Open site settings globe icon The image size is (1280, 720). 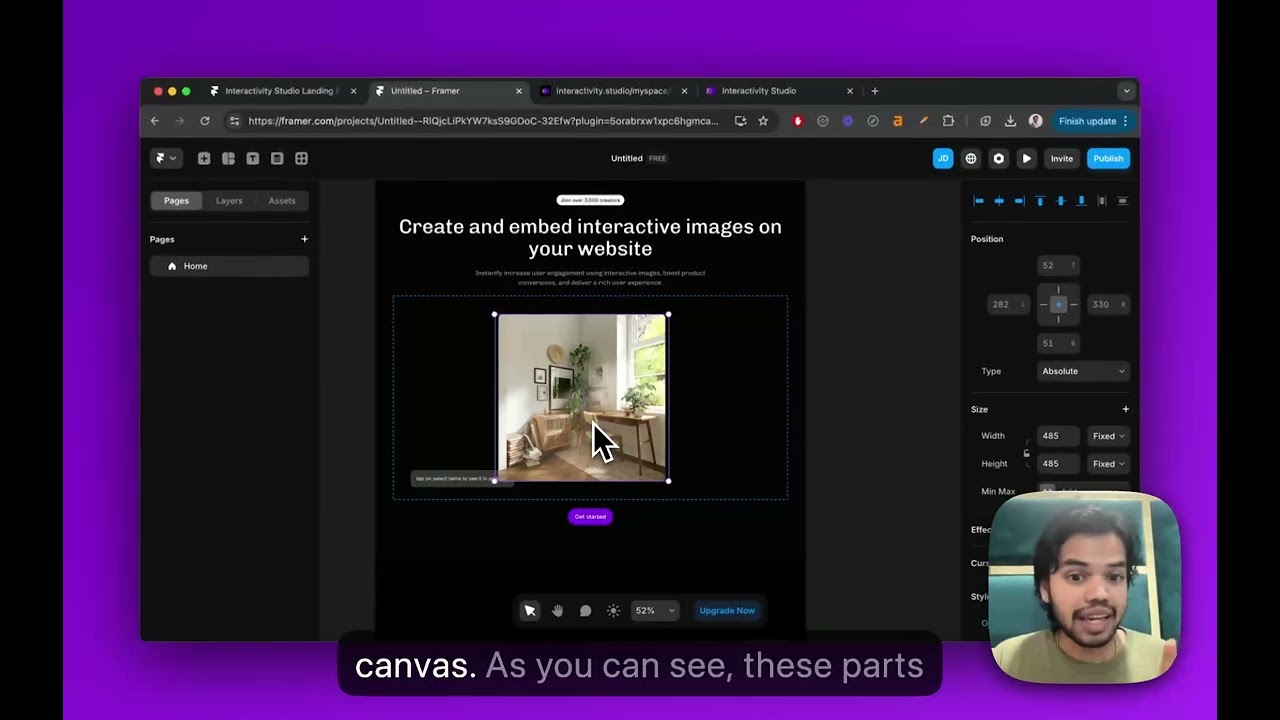tap(971, 158)
